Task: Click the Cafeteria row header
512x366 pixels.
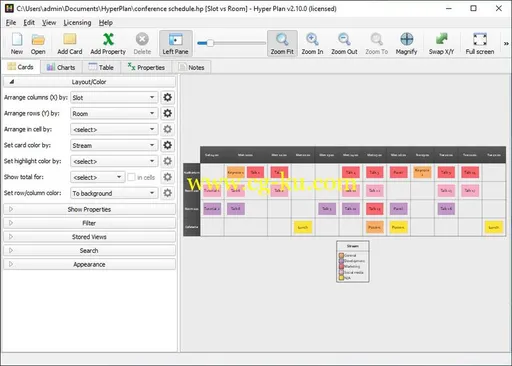Action: 192,227
